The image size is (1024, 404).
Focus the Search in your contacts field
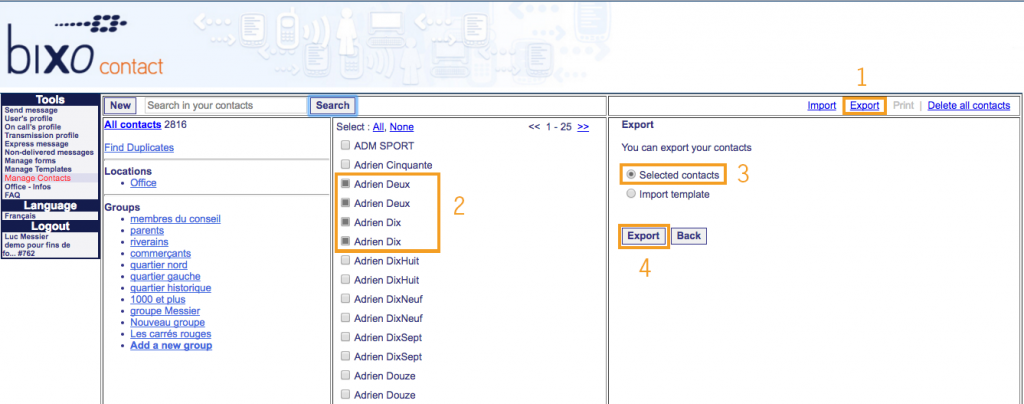(226, 105)
